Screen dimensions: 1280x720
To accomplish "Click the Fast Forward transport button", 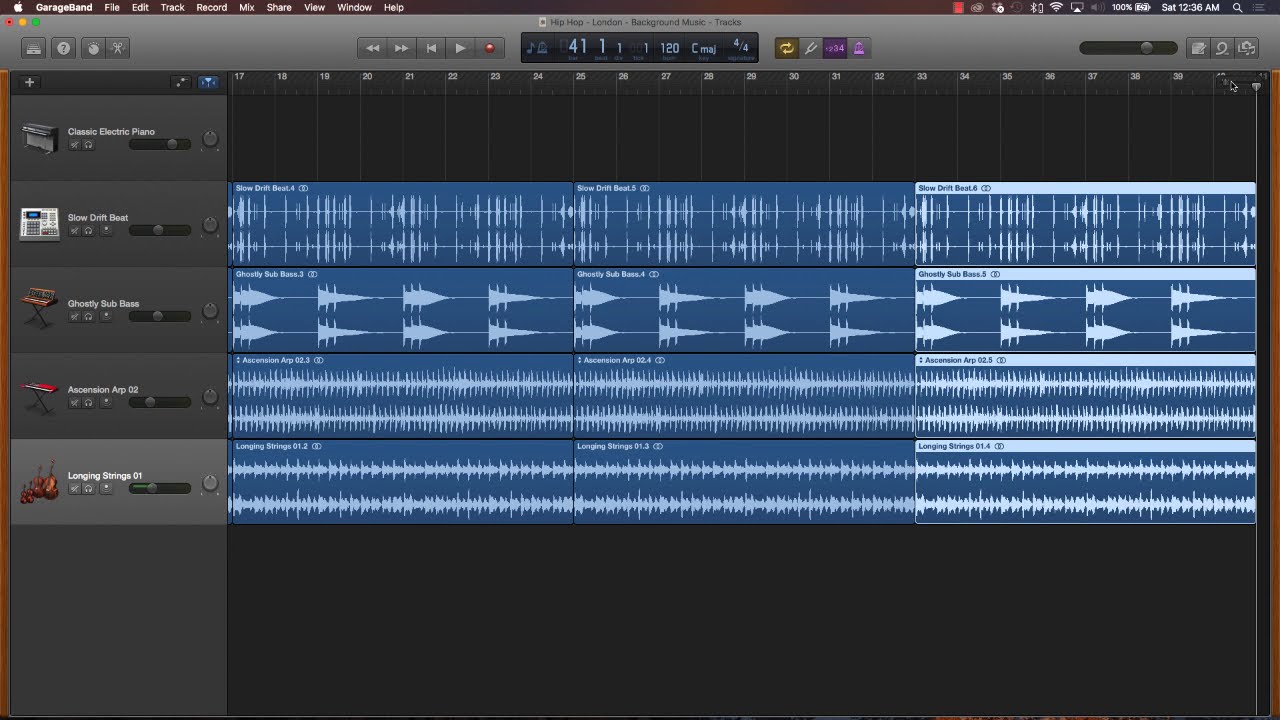I will [402, 48].
